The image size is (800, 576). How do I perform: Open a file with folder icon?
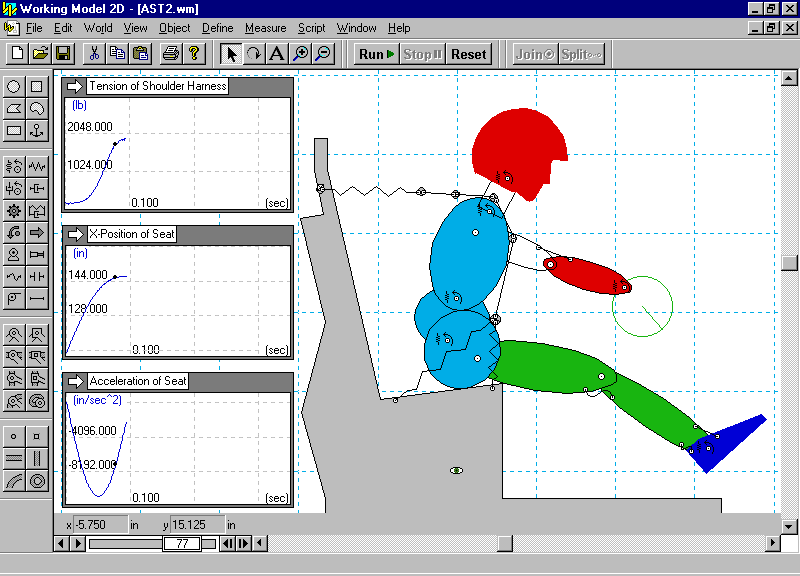pyautogui.click(x=40, y=54)
